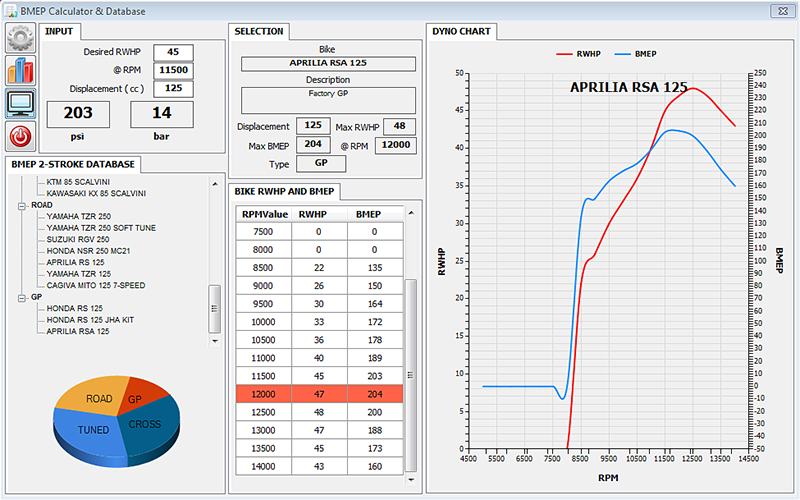Click the Max RWHP field showing 48

[x=399, y=126]
